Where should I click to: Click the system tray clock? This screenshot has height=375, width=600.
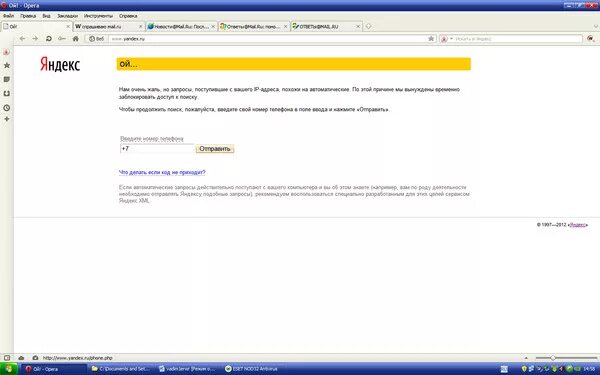click(x=589, y=369)
